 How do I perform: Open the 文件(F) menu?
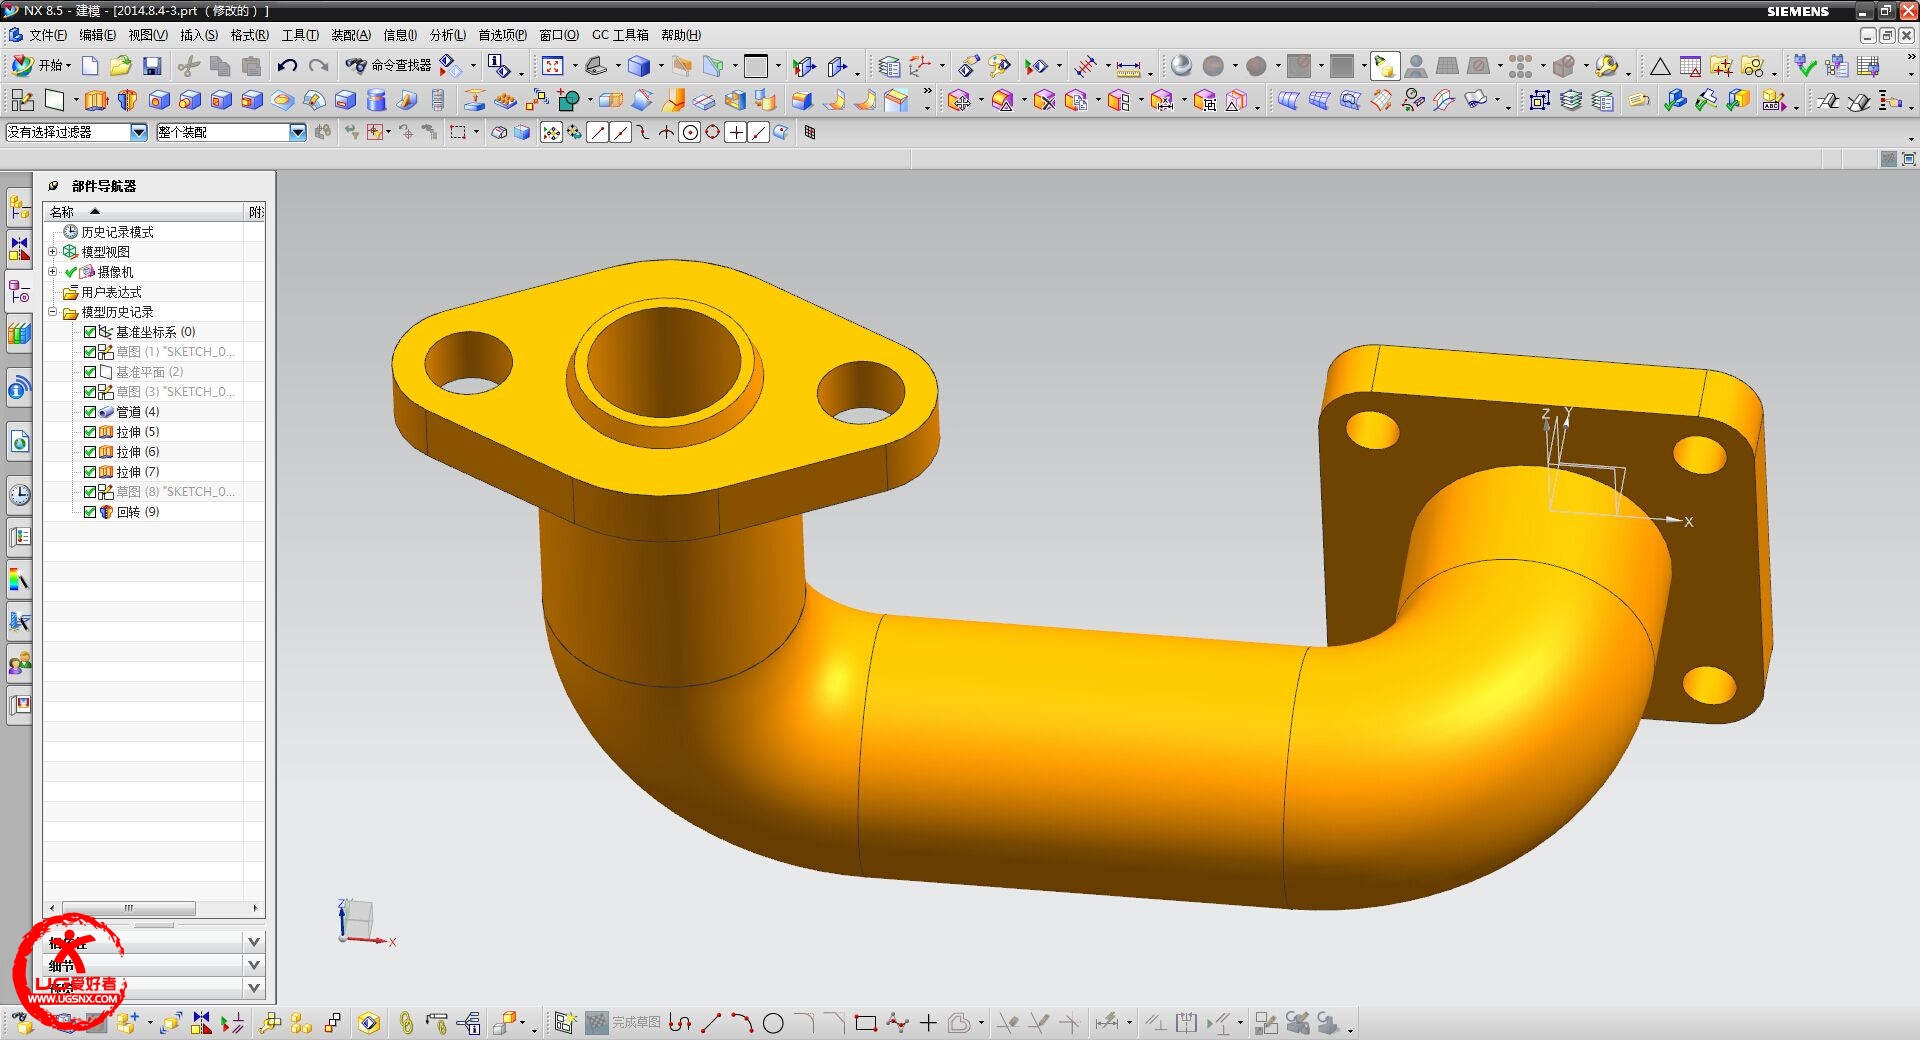pos(47,35)
